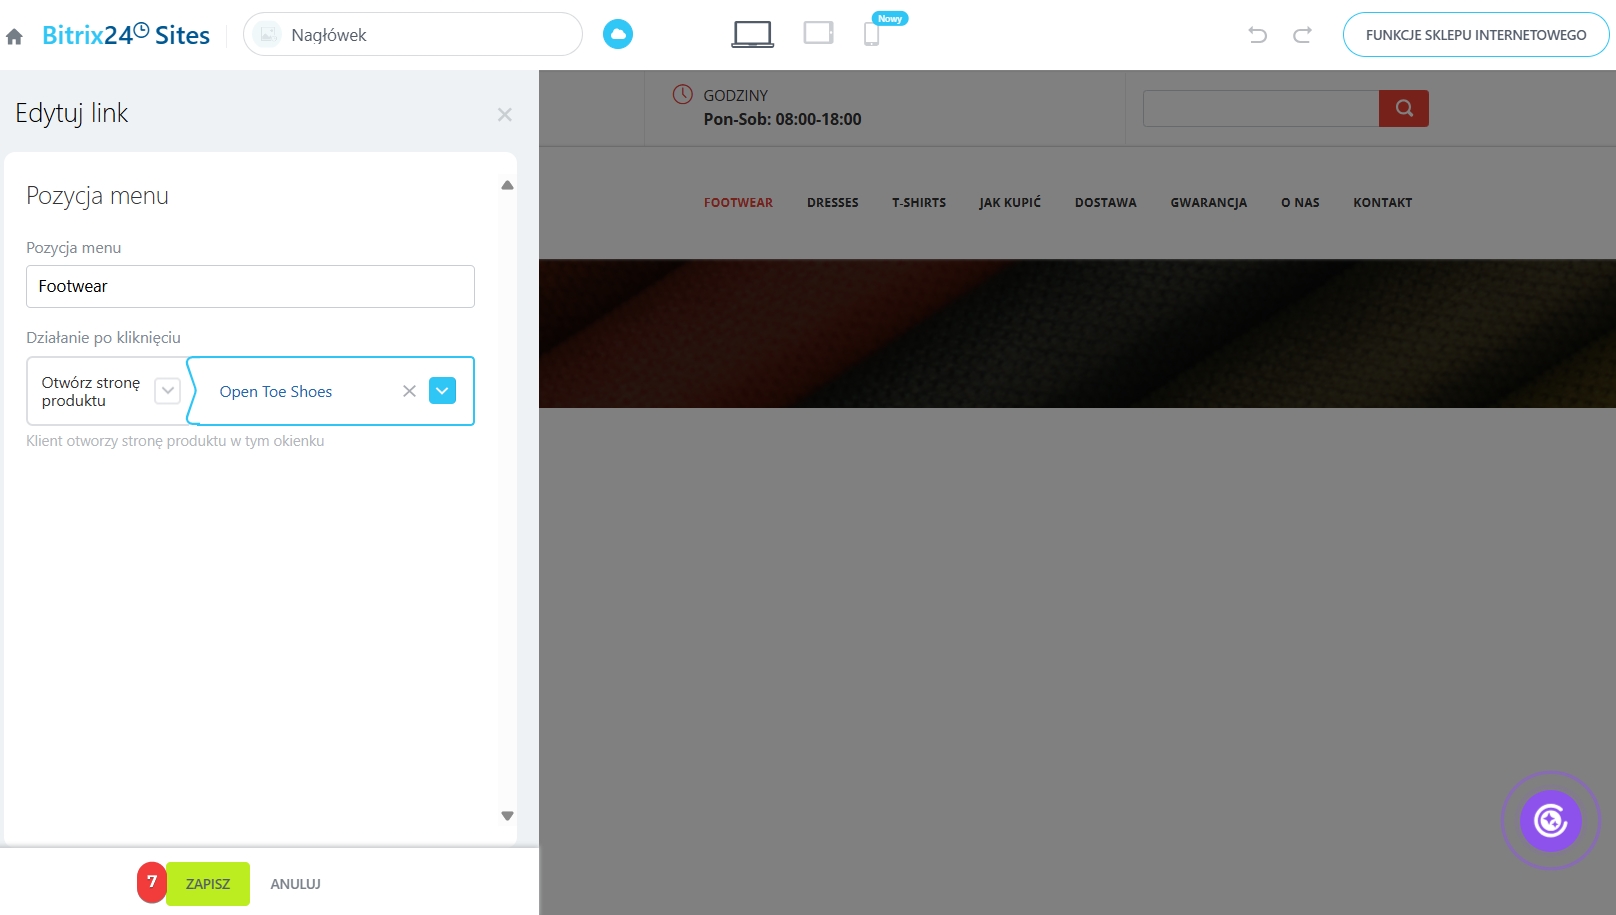The width and height of the screenshot is (1616, 915).
Task: Redo the last change
Action: [1302, 35]
